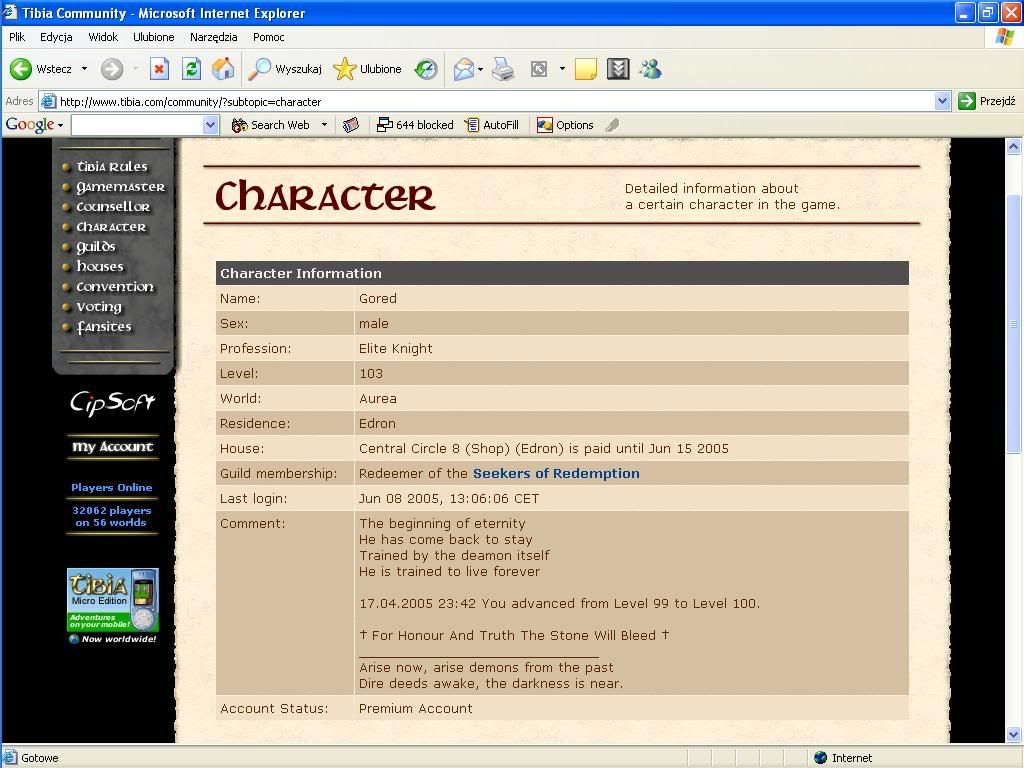Refresh the page with green arrows icon

(191, 69)
